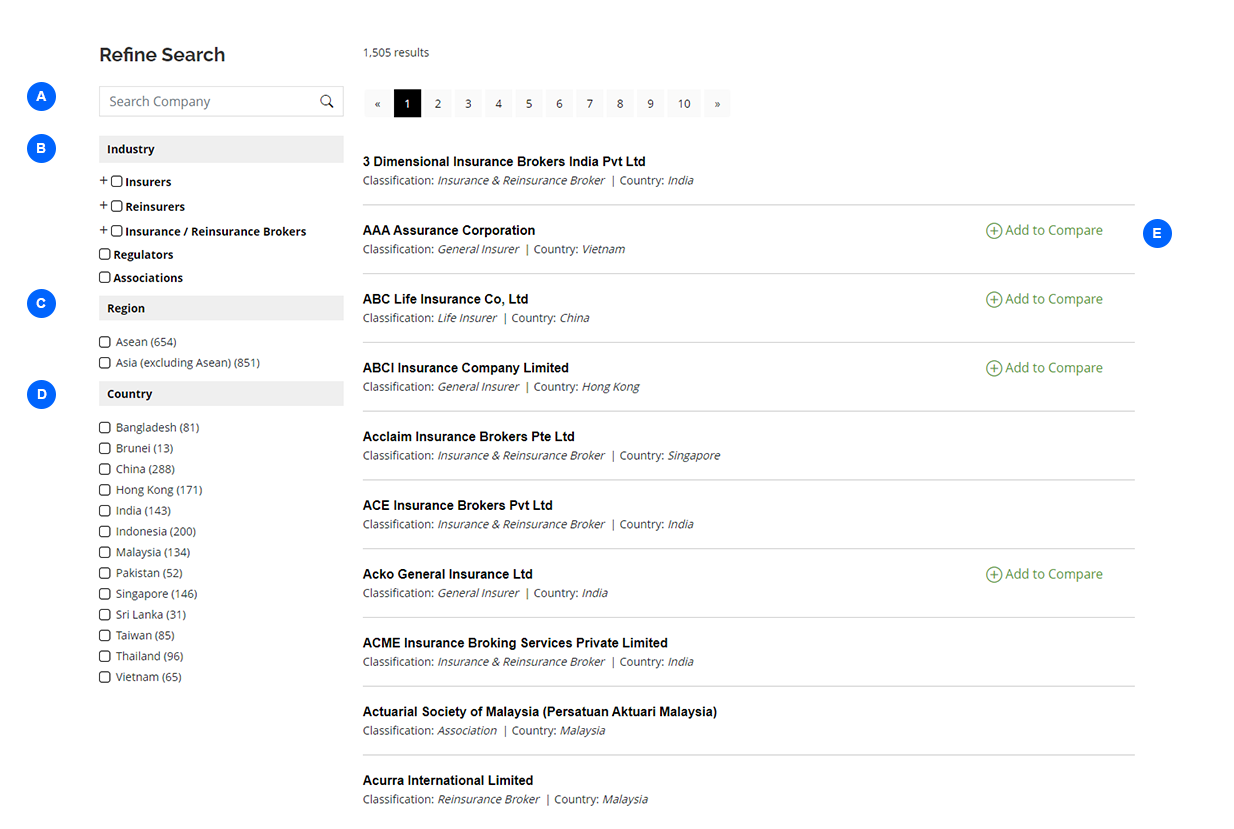The width and height of the screenshot is (1234, 829).
Task: Expand Insurance / Reinsurance Brokers subcategories
Action: pos(103,230)
